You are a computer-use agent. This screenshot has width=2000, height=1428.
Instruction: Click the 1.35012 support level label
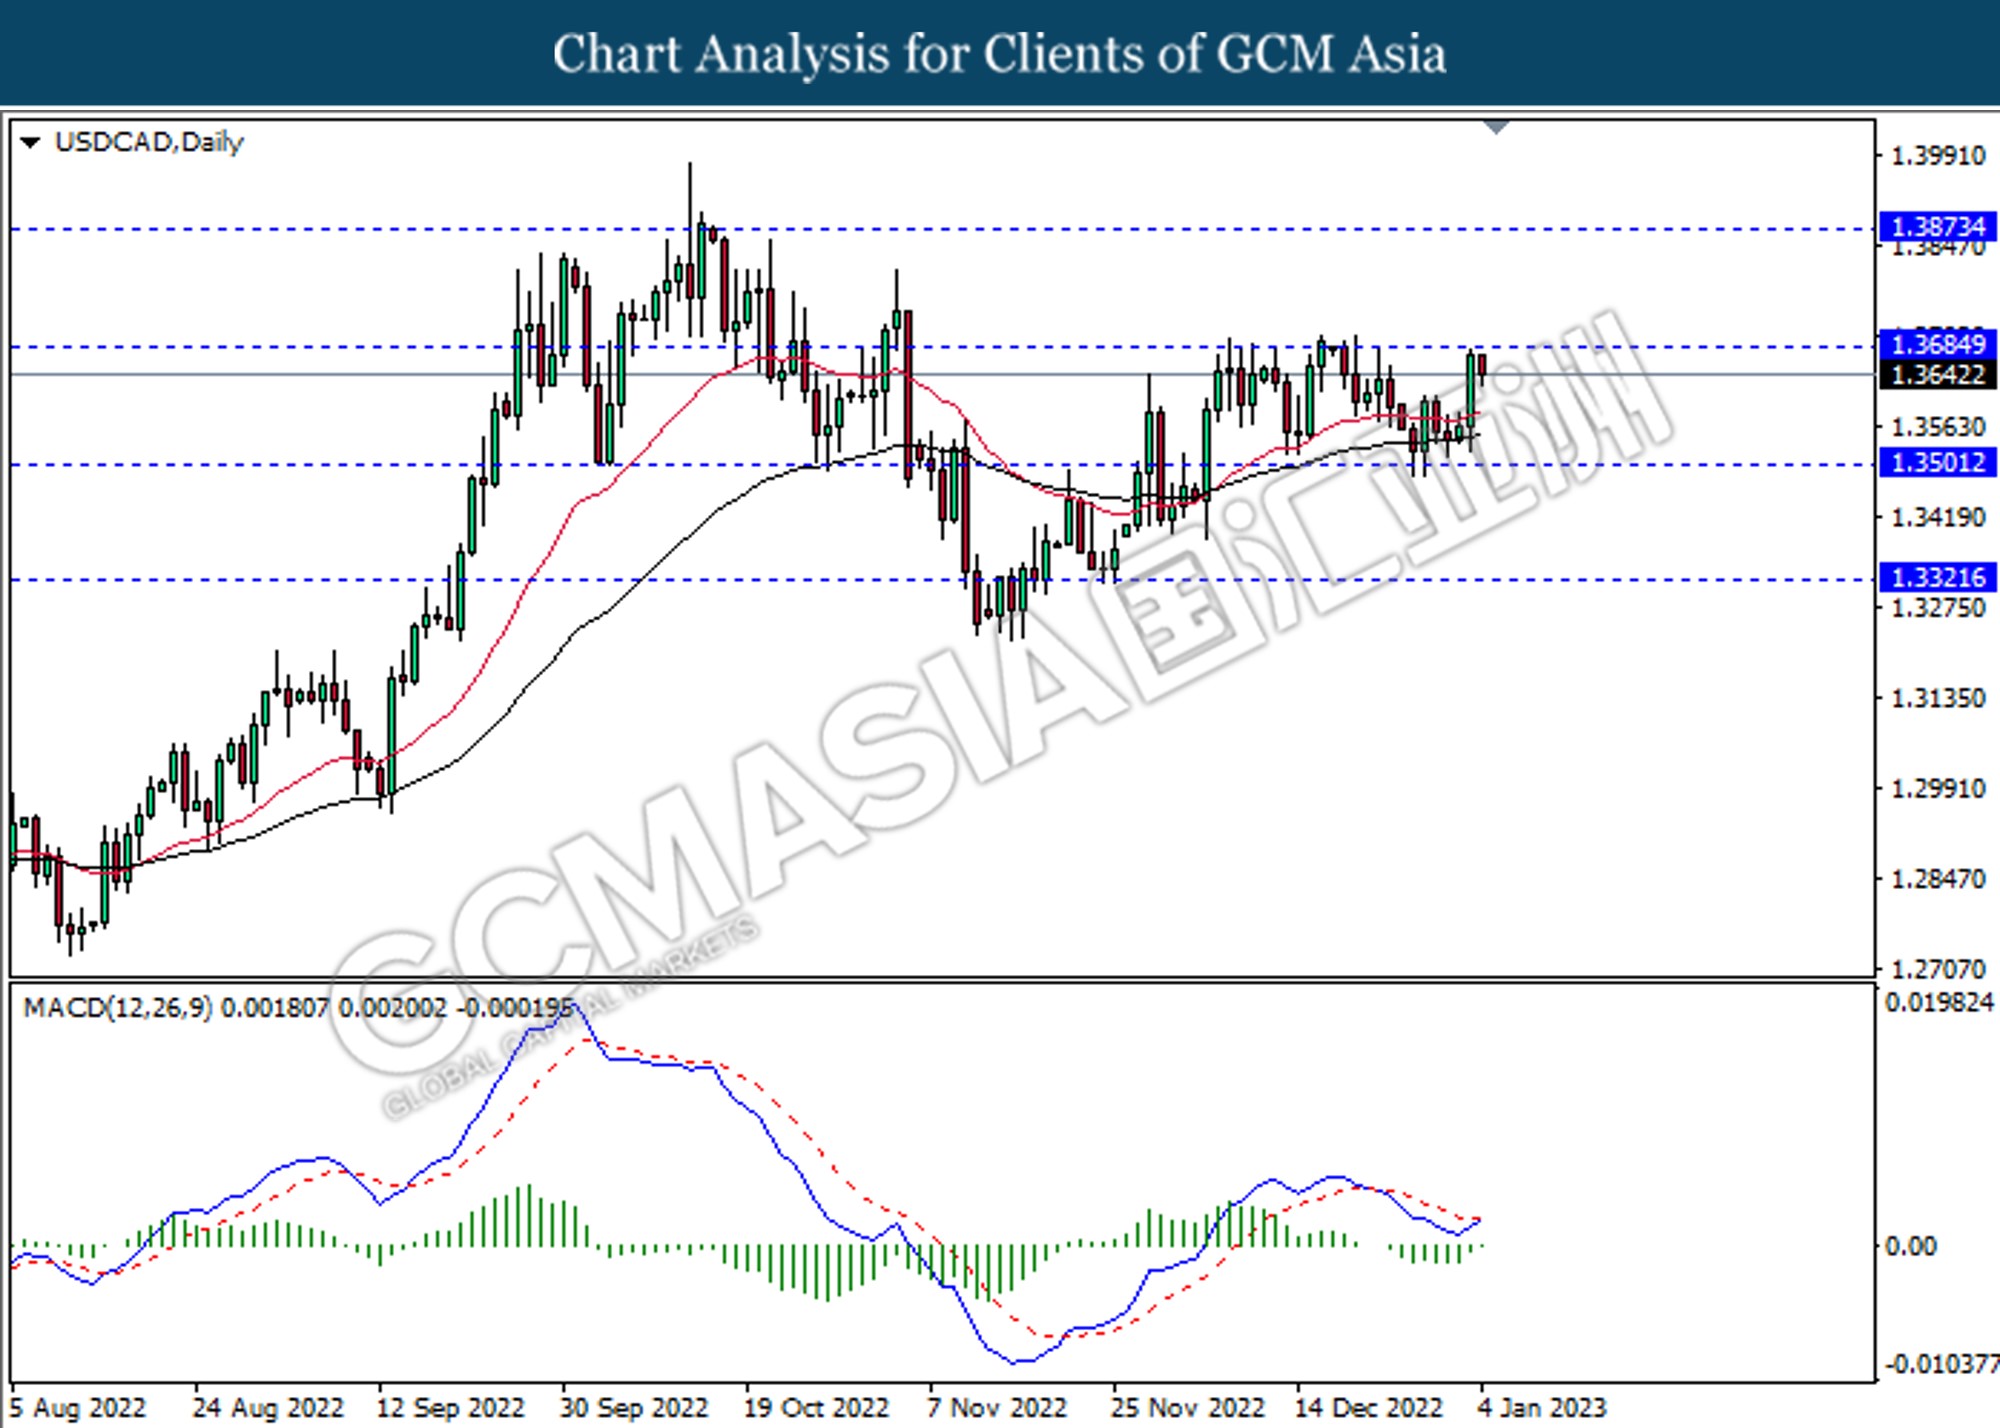(x=1937, y=462)
